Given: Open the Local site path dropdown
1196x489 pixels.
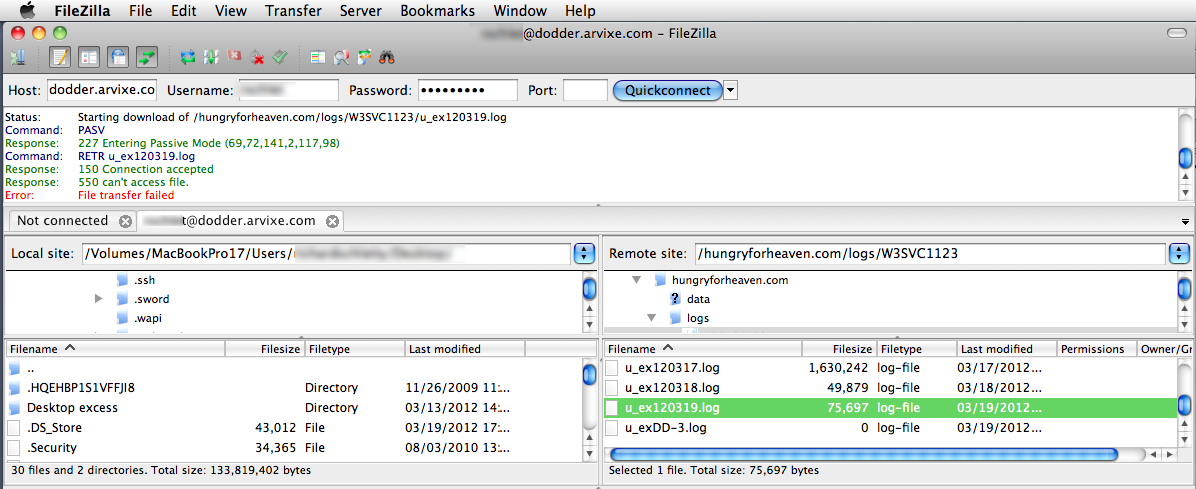Looking at the screenshot, I should [x=584, y=253].
